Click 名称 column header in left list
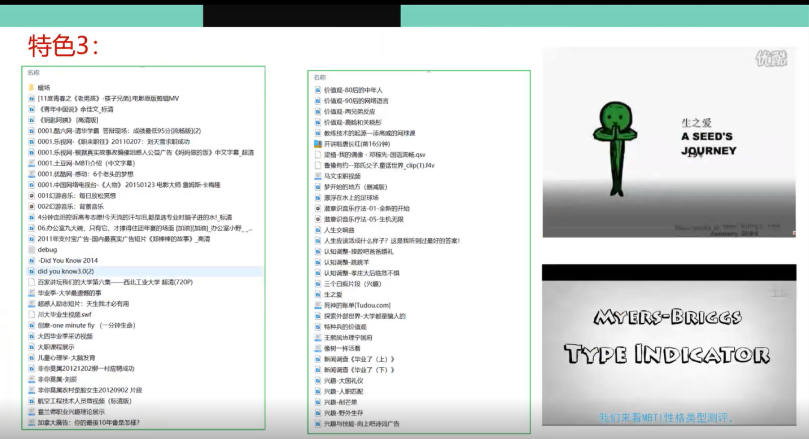The width and height of the screenshot is (809, 439). pos(34,73)
